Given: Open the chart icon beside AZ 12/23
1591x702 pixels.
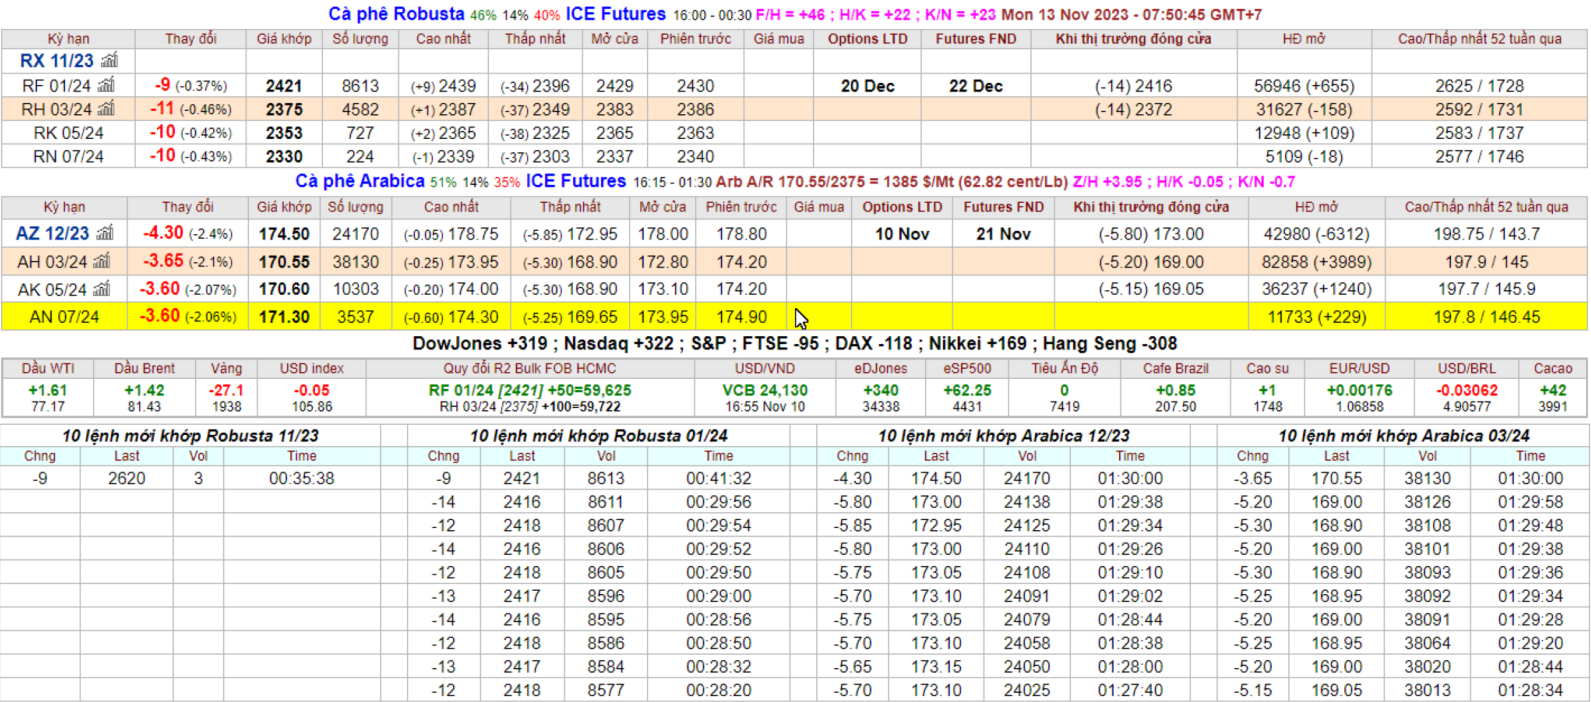Looking at the screenshot, I should click(105, 234).
